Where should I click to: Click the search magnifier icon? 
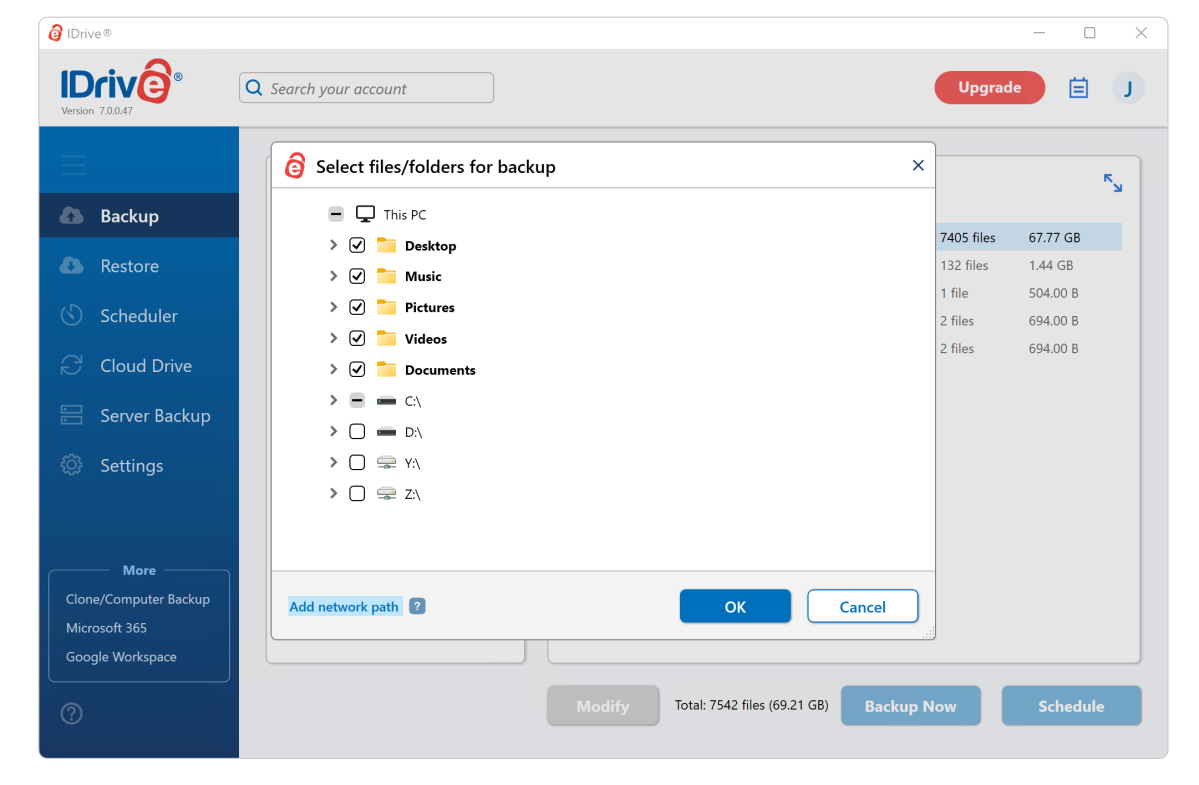(x=254, y=88)
